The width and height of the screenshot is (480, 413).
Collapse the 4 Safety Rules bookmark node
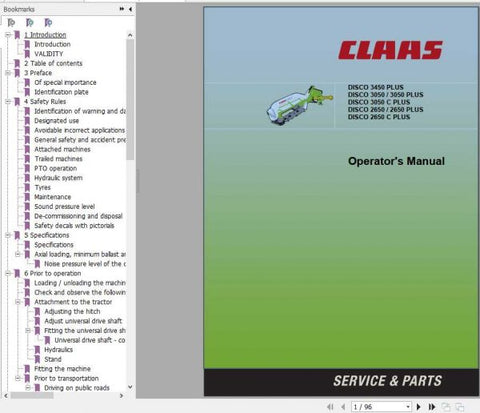pos(8,102)
